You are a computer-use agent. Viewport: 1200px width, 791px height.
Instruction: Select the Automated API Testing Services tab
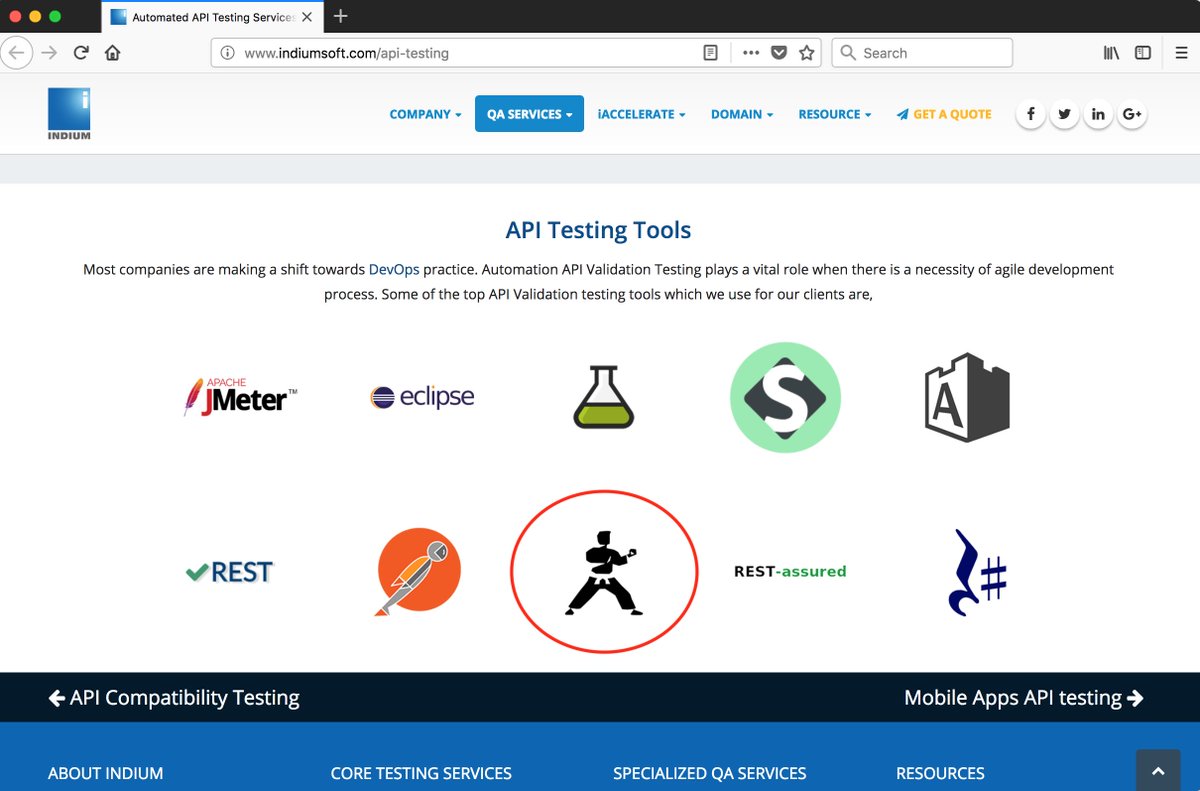pos(210,17)
